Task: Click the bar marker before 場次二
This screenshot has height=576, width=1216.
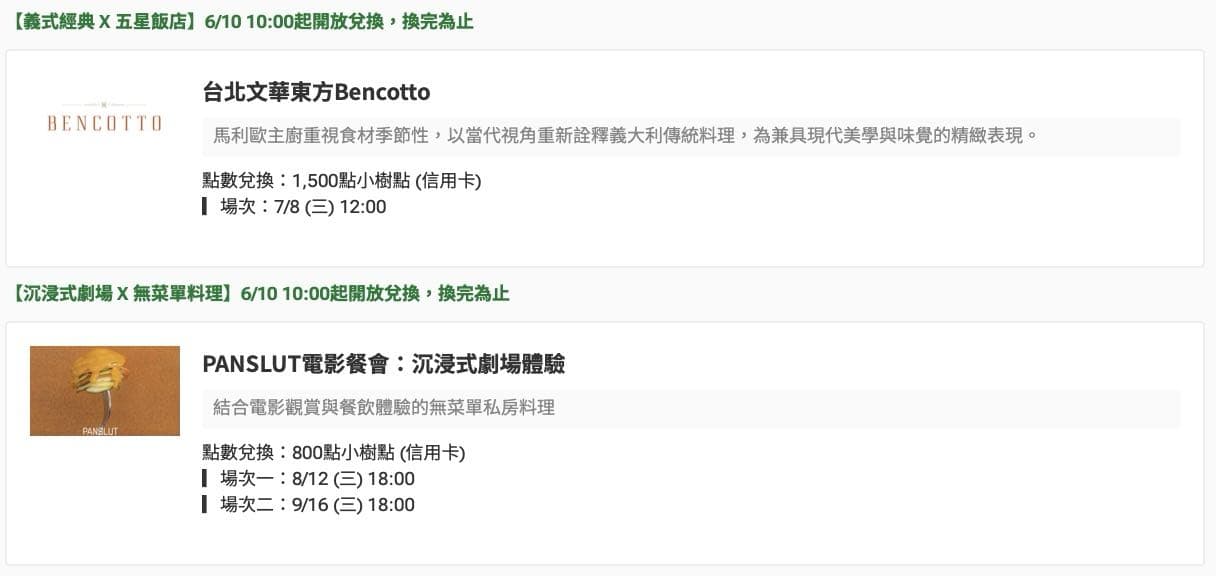Action: click(x=204, y=505)
